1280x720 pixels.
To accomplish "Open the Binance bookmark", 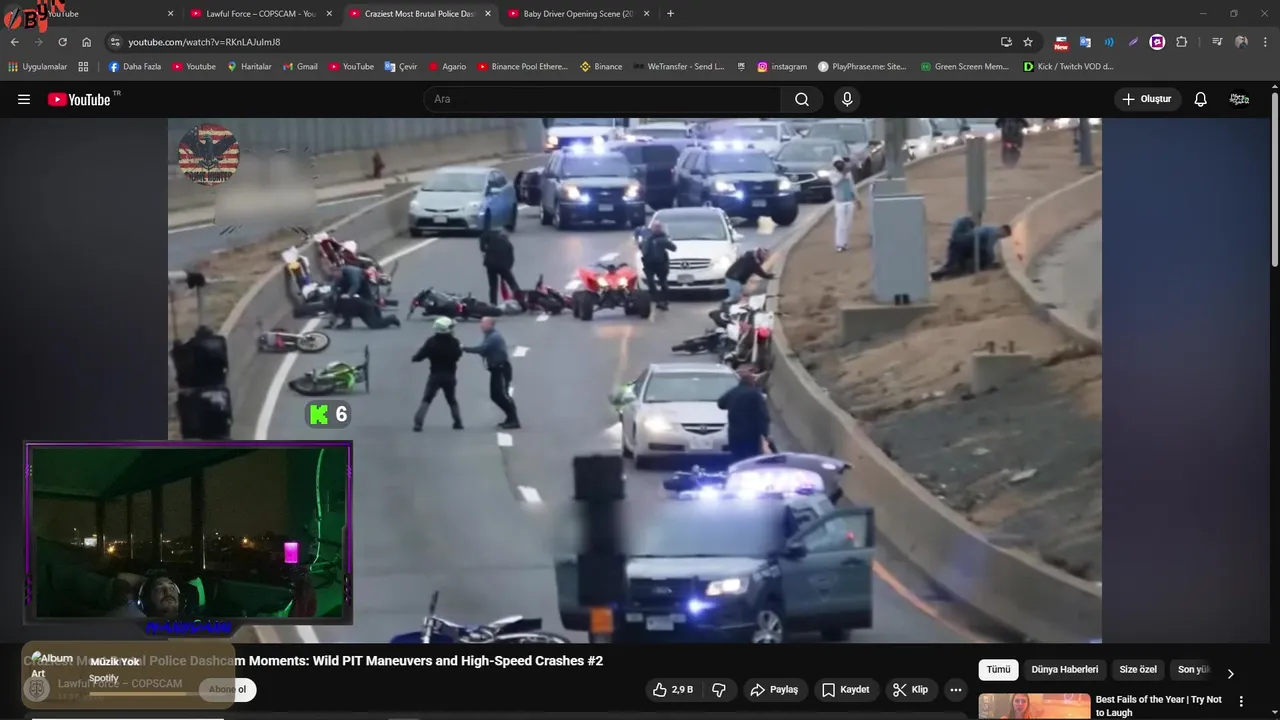I will point(600,67).
